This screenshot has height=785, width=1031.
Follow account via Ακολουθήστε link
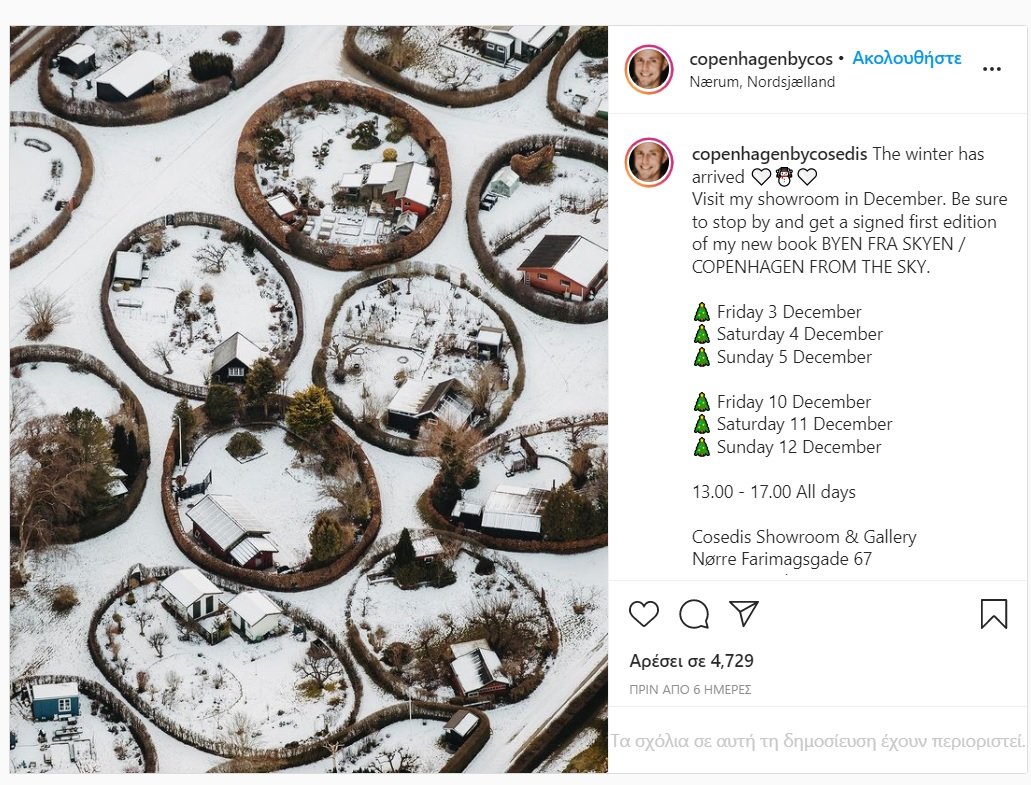[x=907, y=58]
